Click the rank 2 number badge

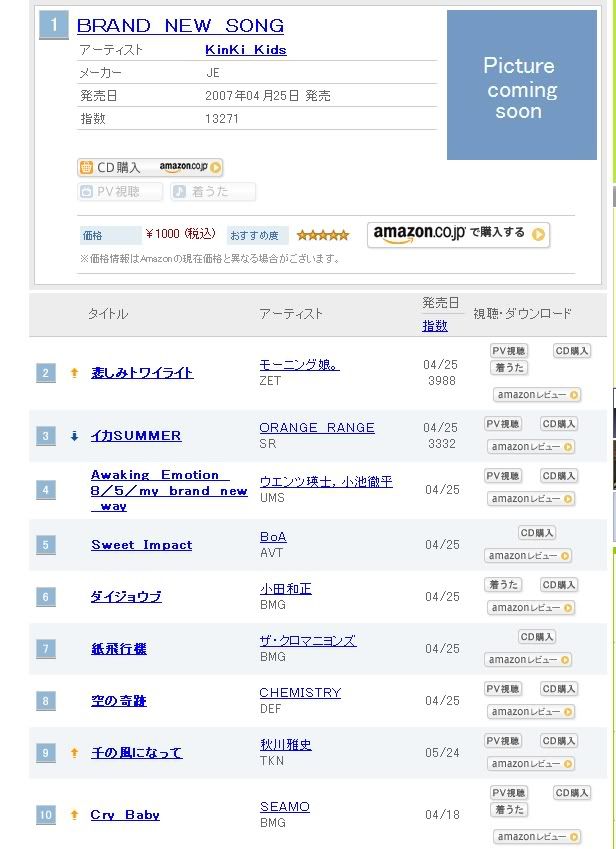[x=46, y=373]
